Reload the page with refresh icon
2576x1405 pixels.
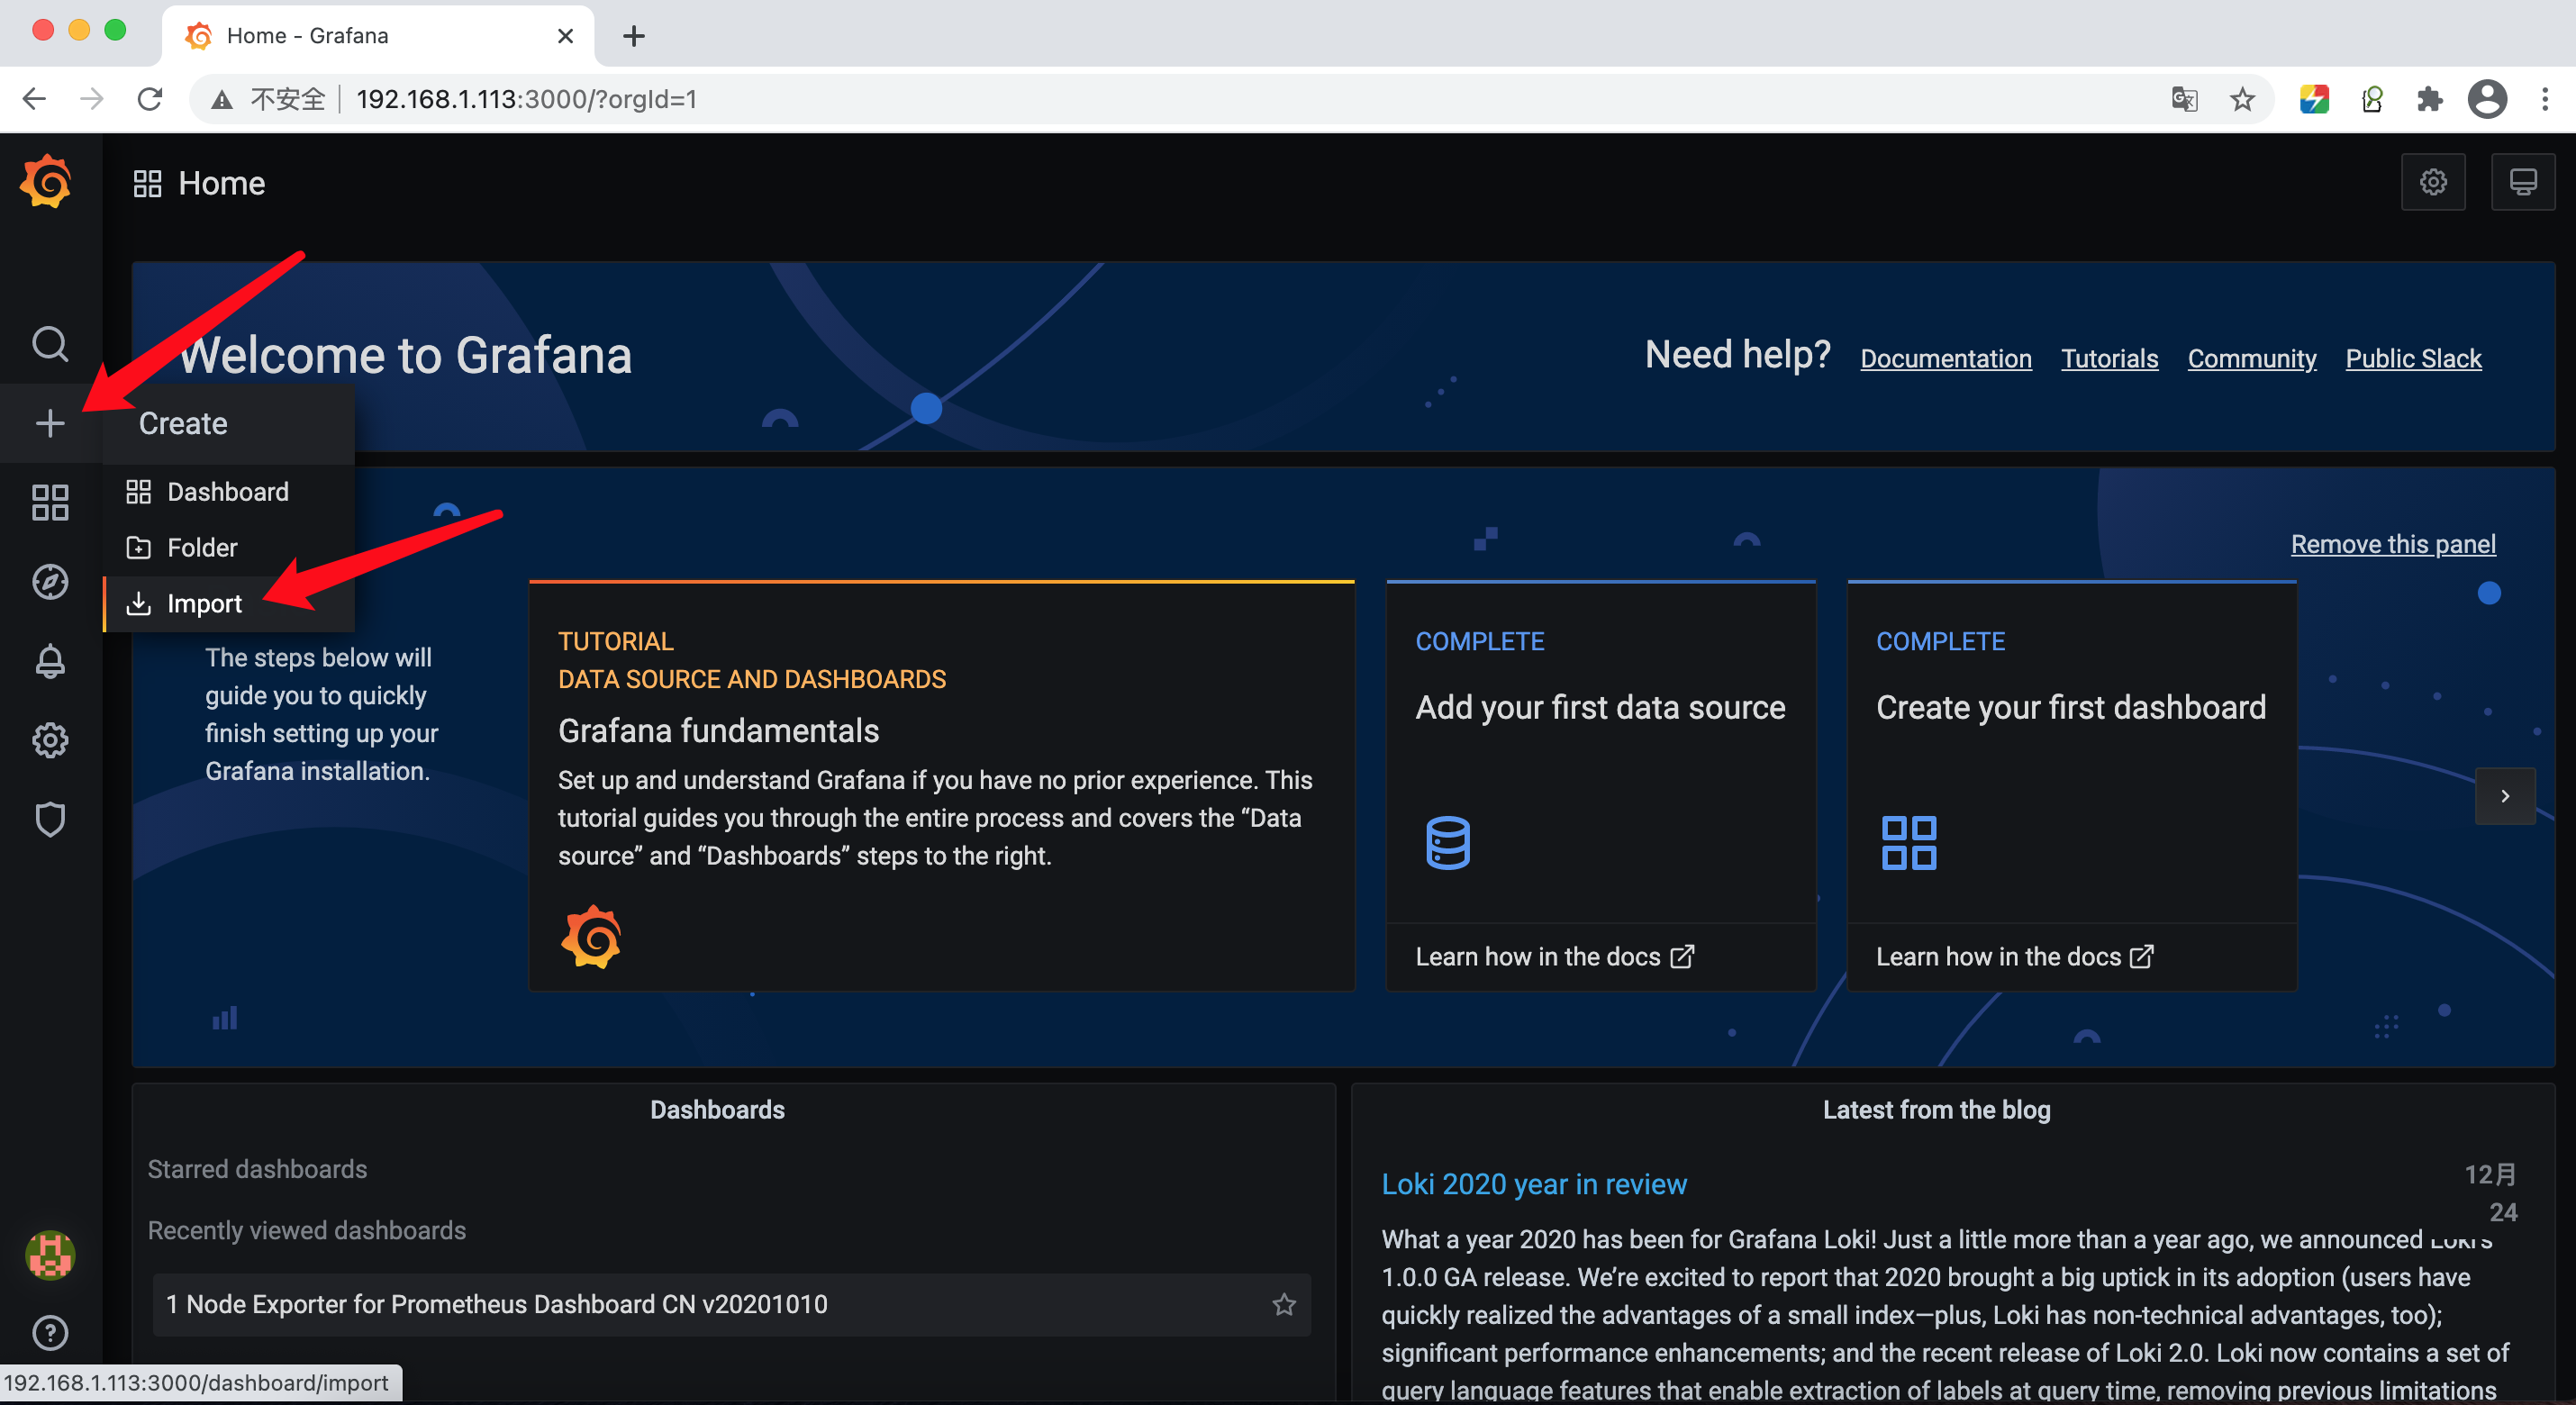tap(150, 99)
